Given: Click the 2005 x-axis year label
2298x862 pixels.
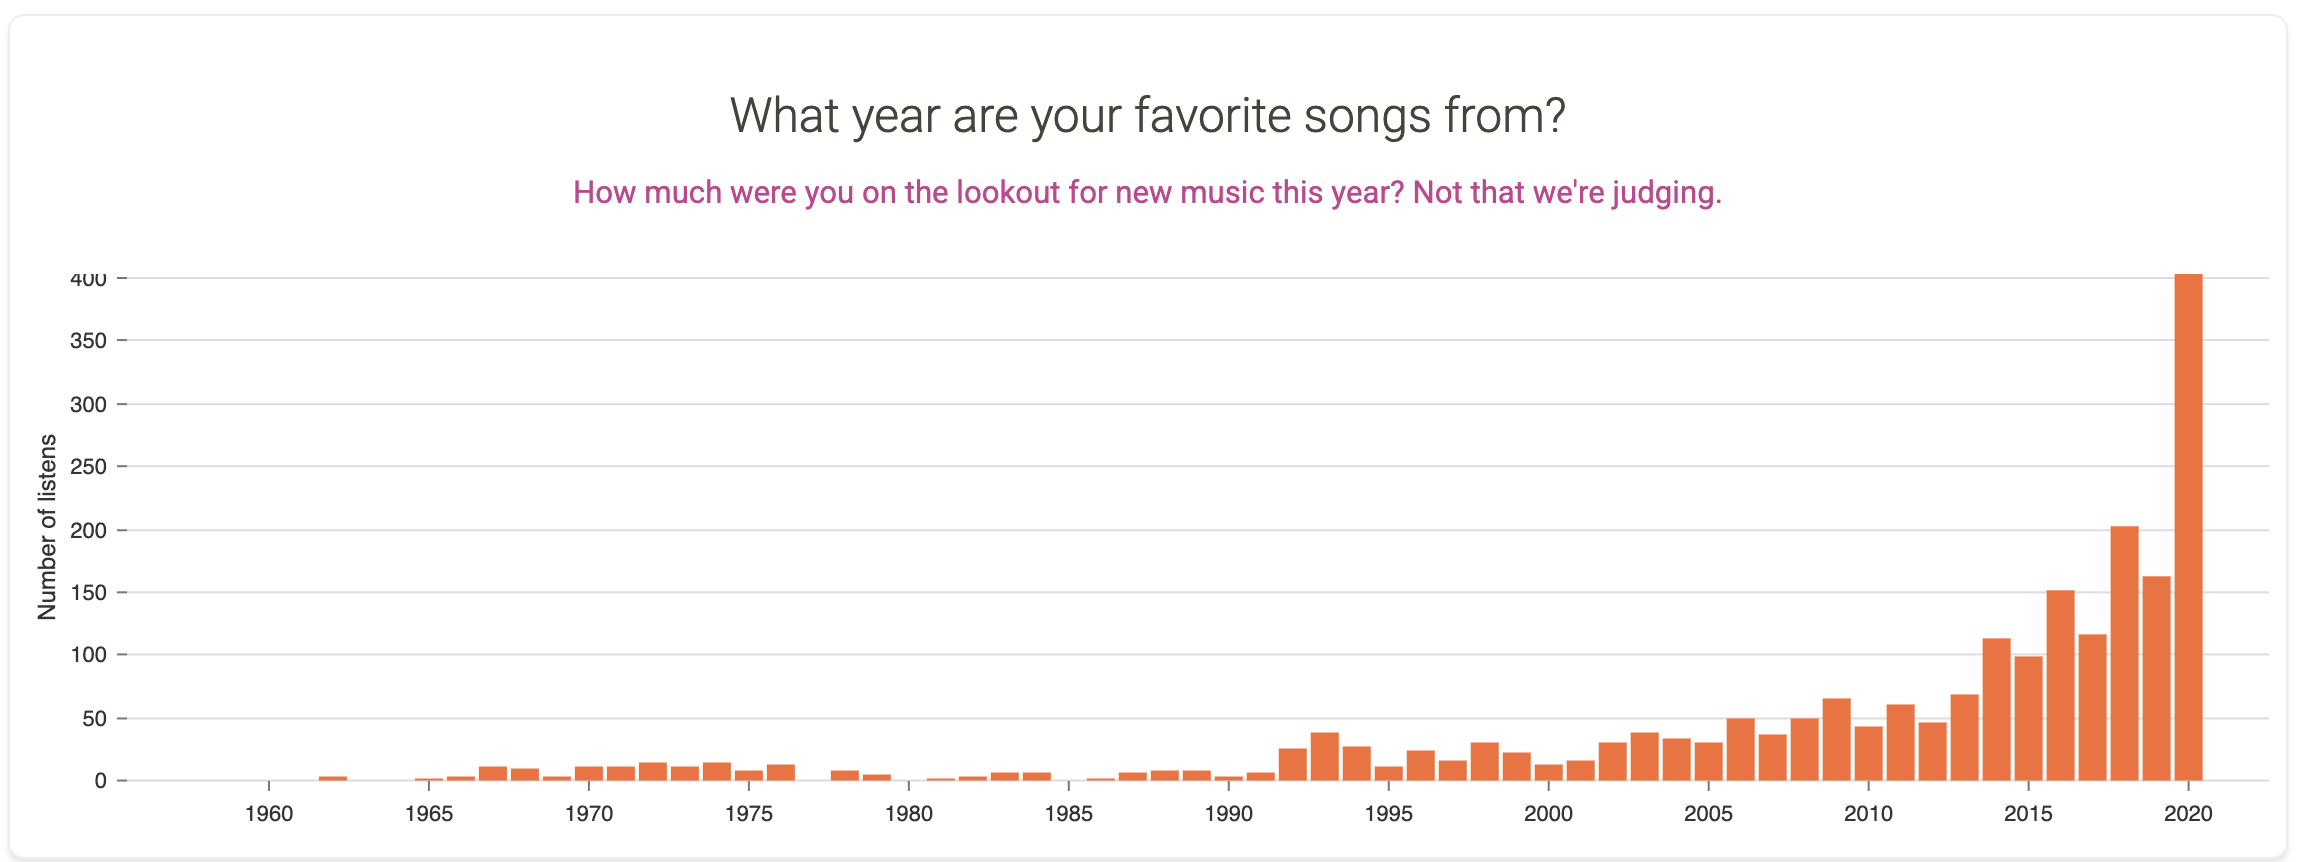Looking at the screenshot, I should 1708,814.
